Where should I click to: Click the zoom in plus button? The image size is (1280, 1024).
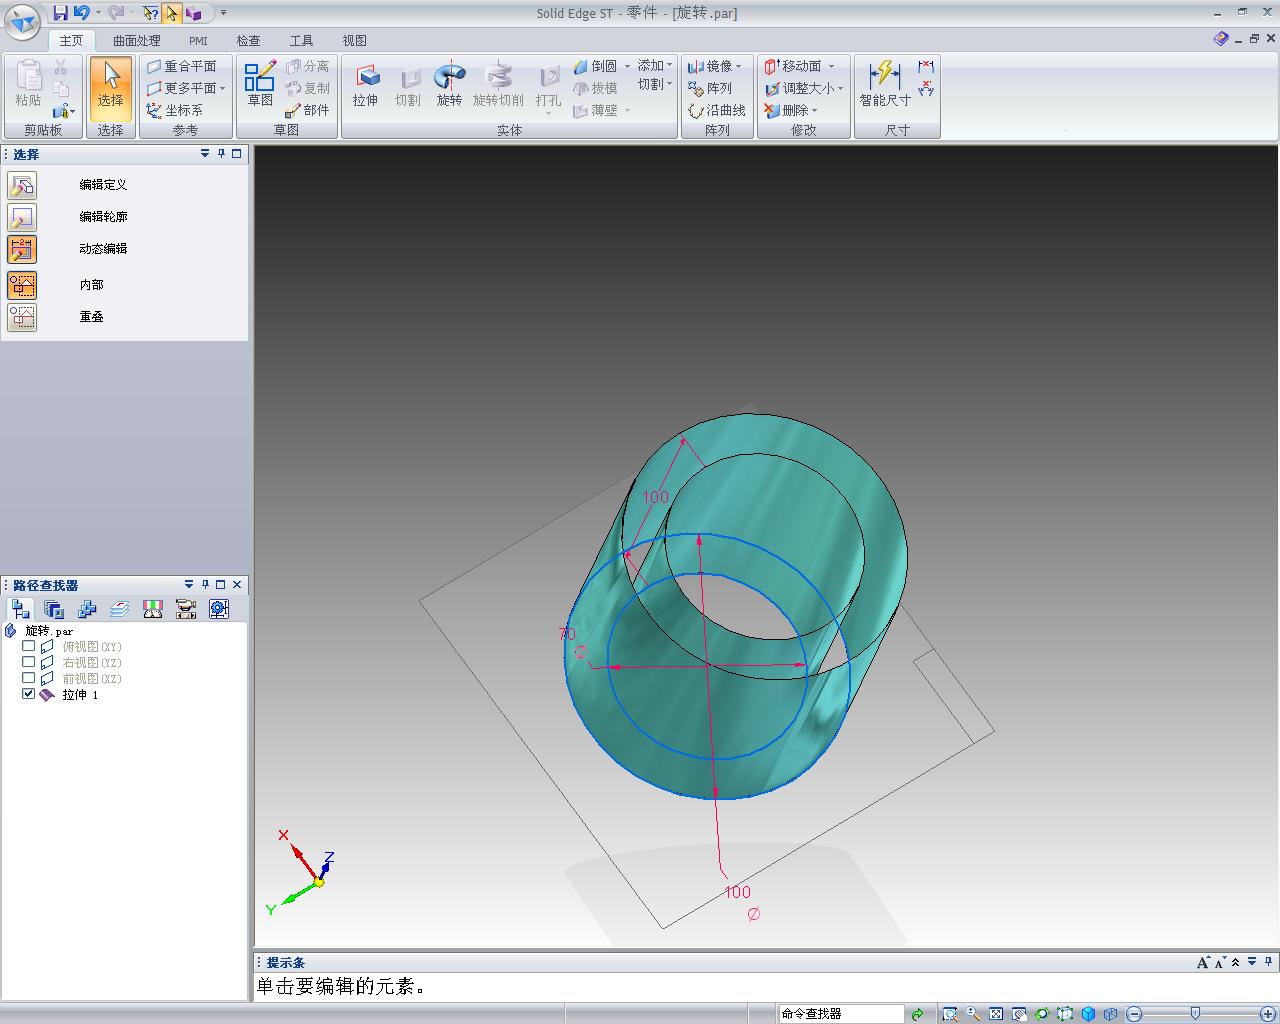point(1268,1014)
